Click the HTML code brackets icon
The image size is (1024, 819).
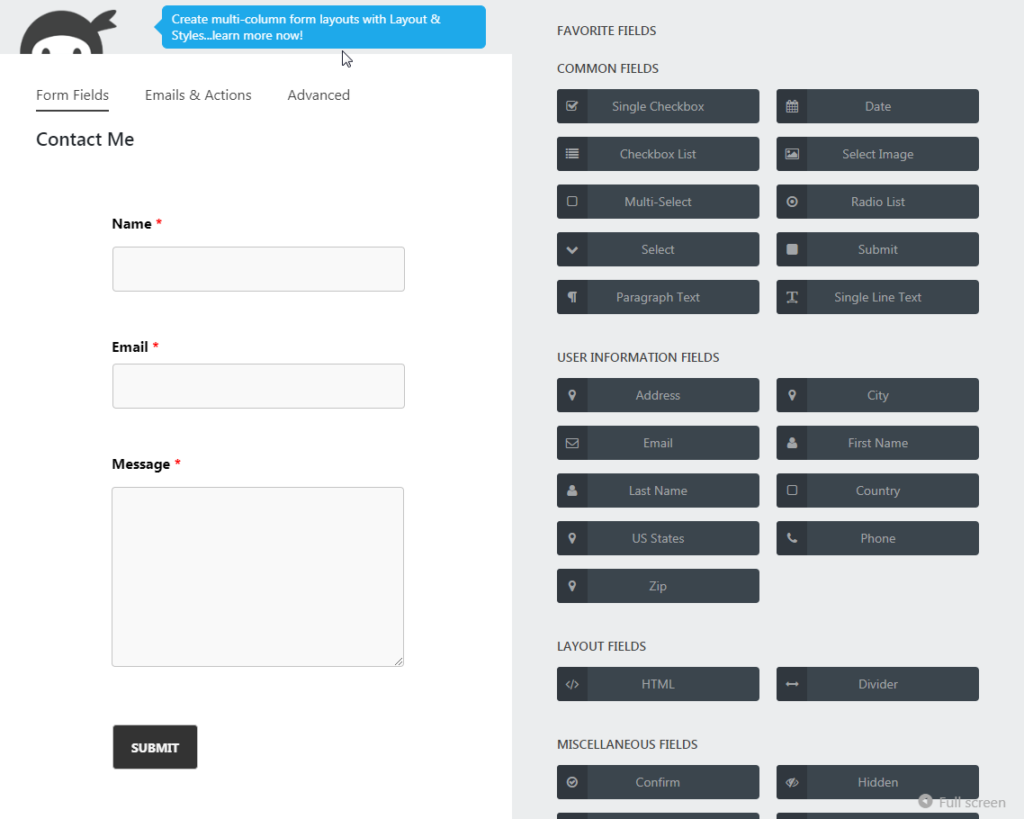click(572, 684)
